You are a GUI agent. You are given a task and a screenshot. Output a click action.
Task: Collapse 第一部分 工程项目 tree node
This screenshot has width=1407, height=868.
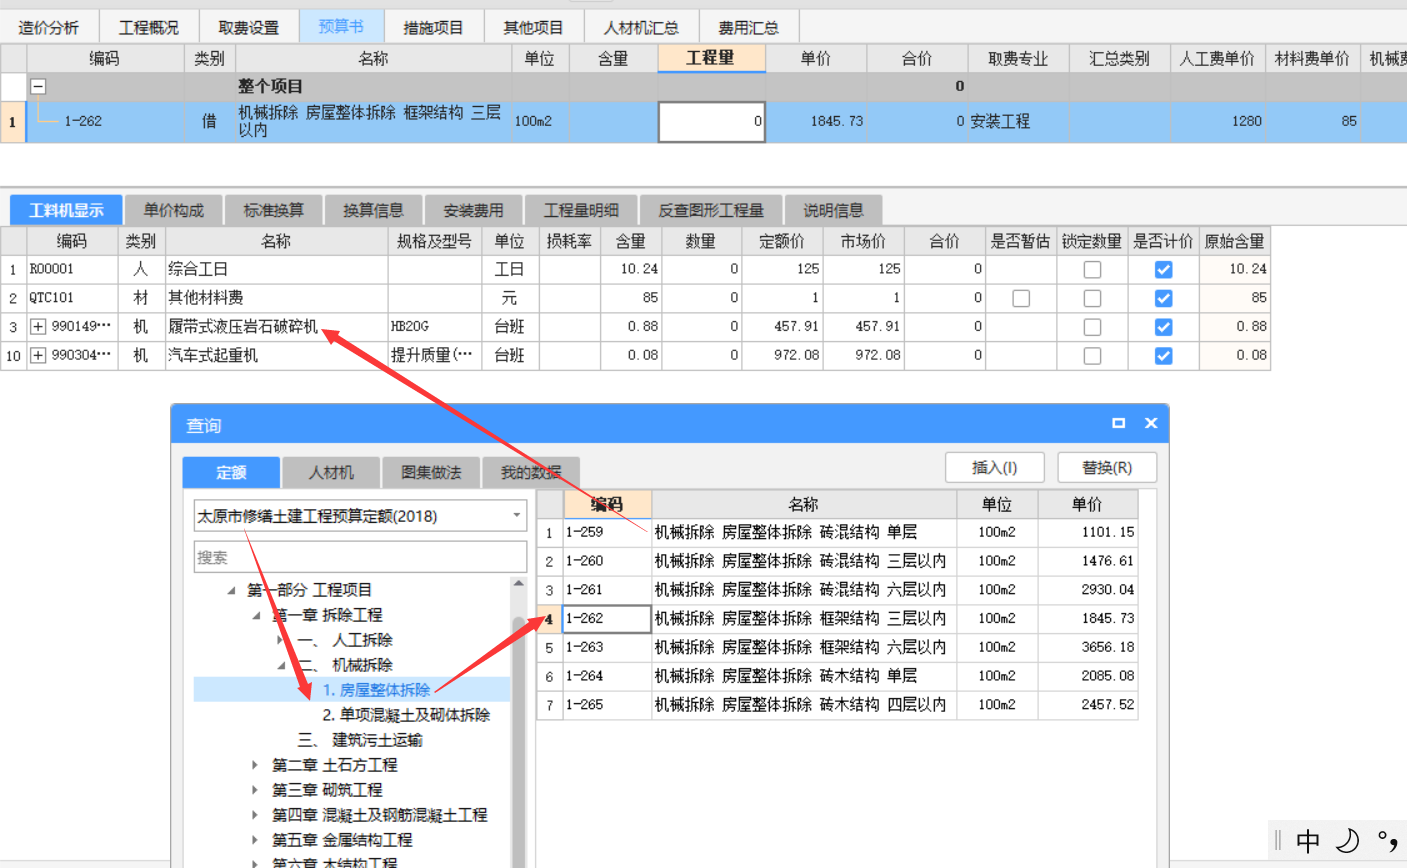(232, 590)
